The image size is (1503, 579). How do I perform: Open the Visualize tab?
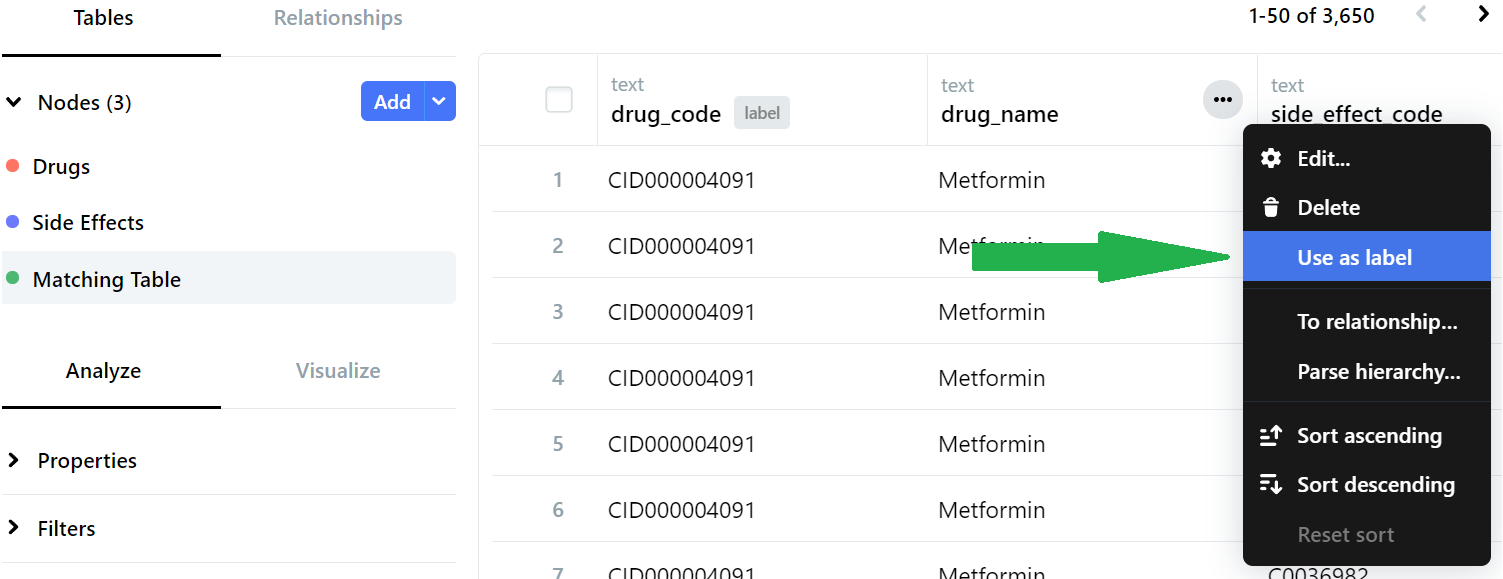click(338, 371)
